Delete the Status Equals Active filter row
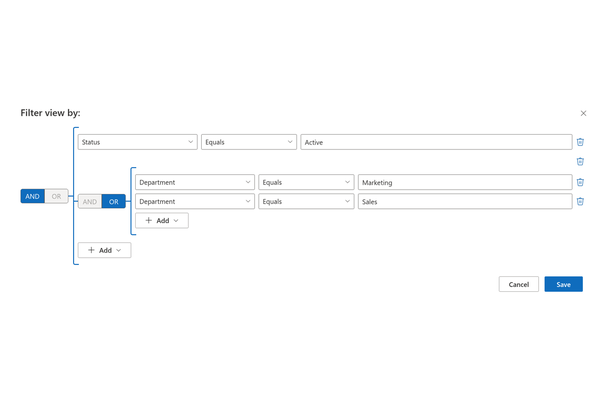 click(x=580, y=142)
